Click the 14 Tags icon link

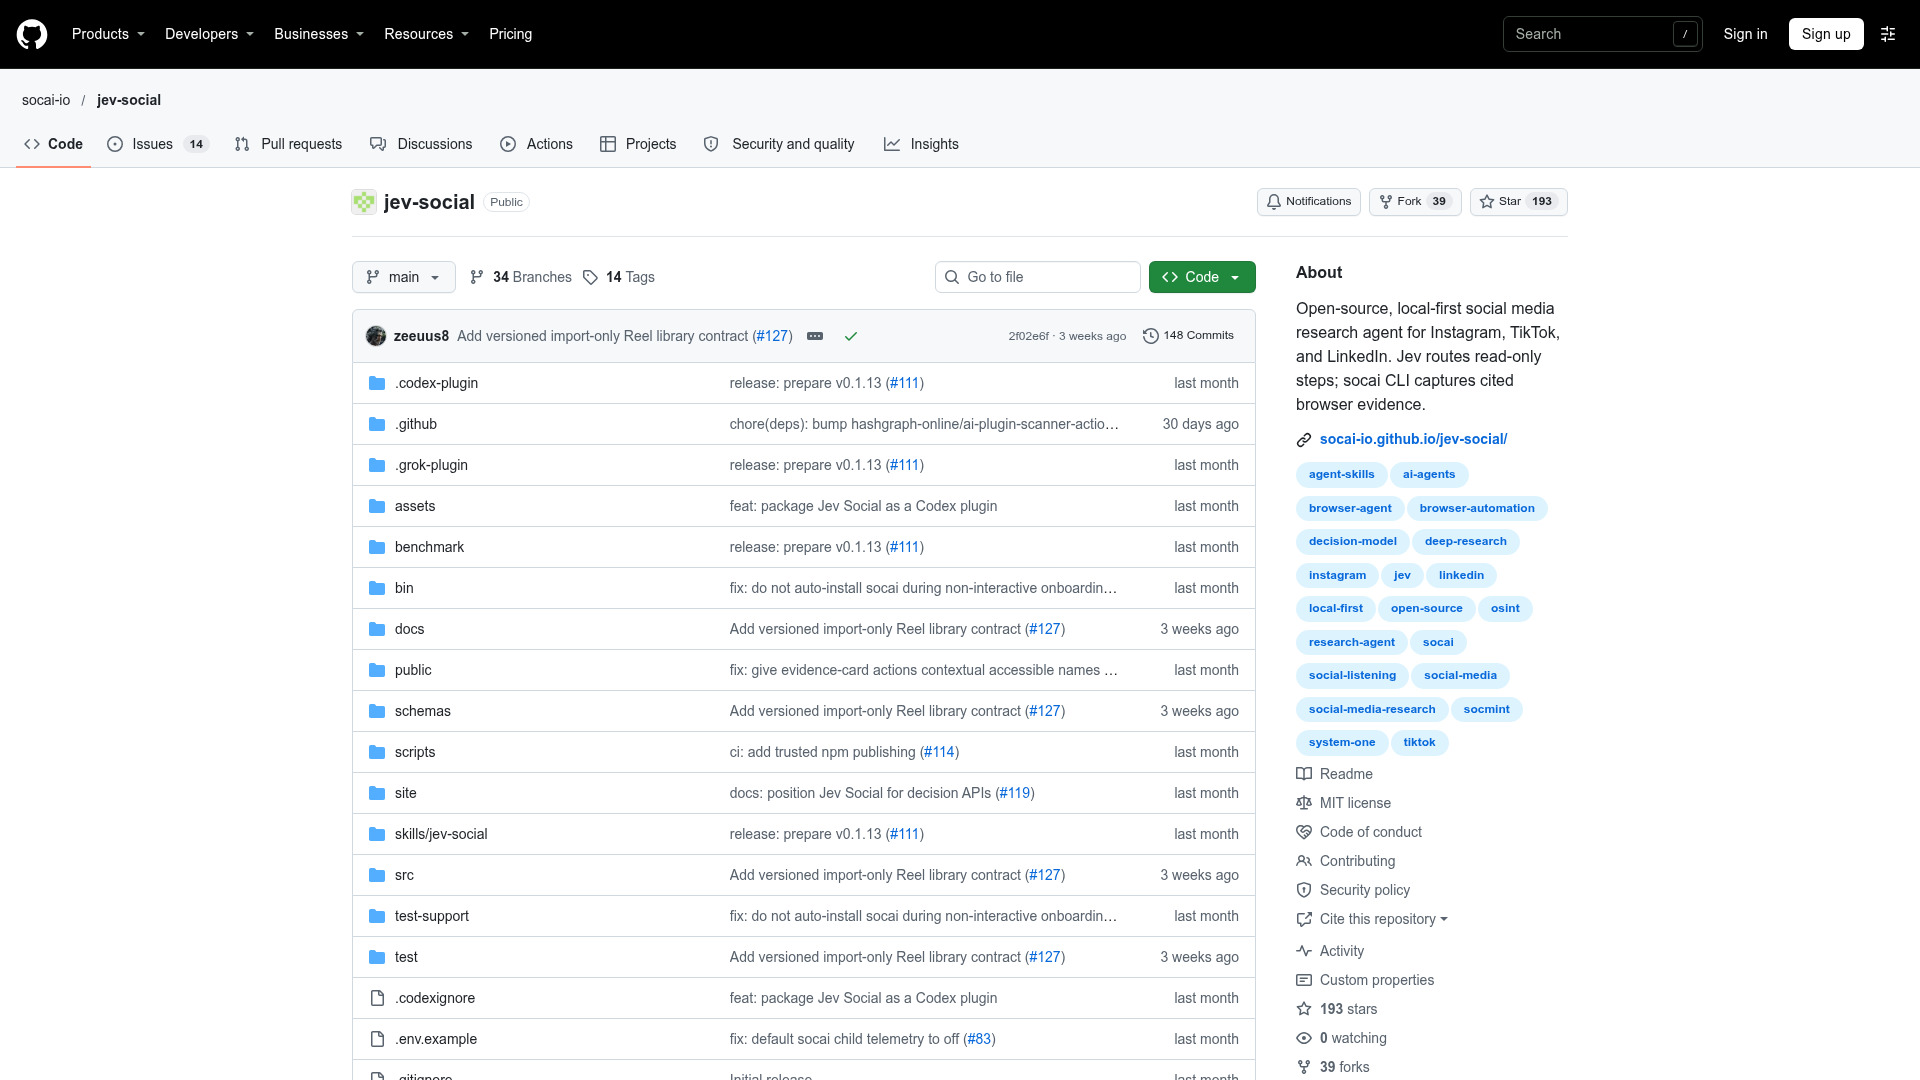click(x=618, y=277)
